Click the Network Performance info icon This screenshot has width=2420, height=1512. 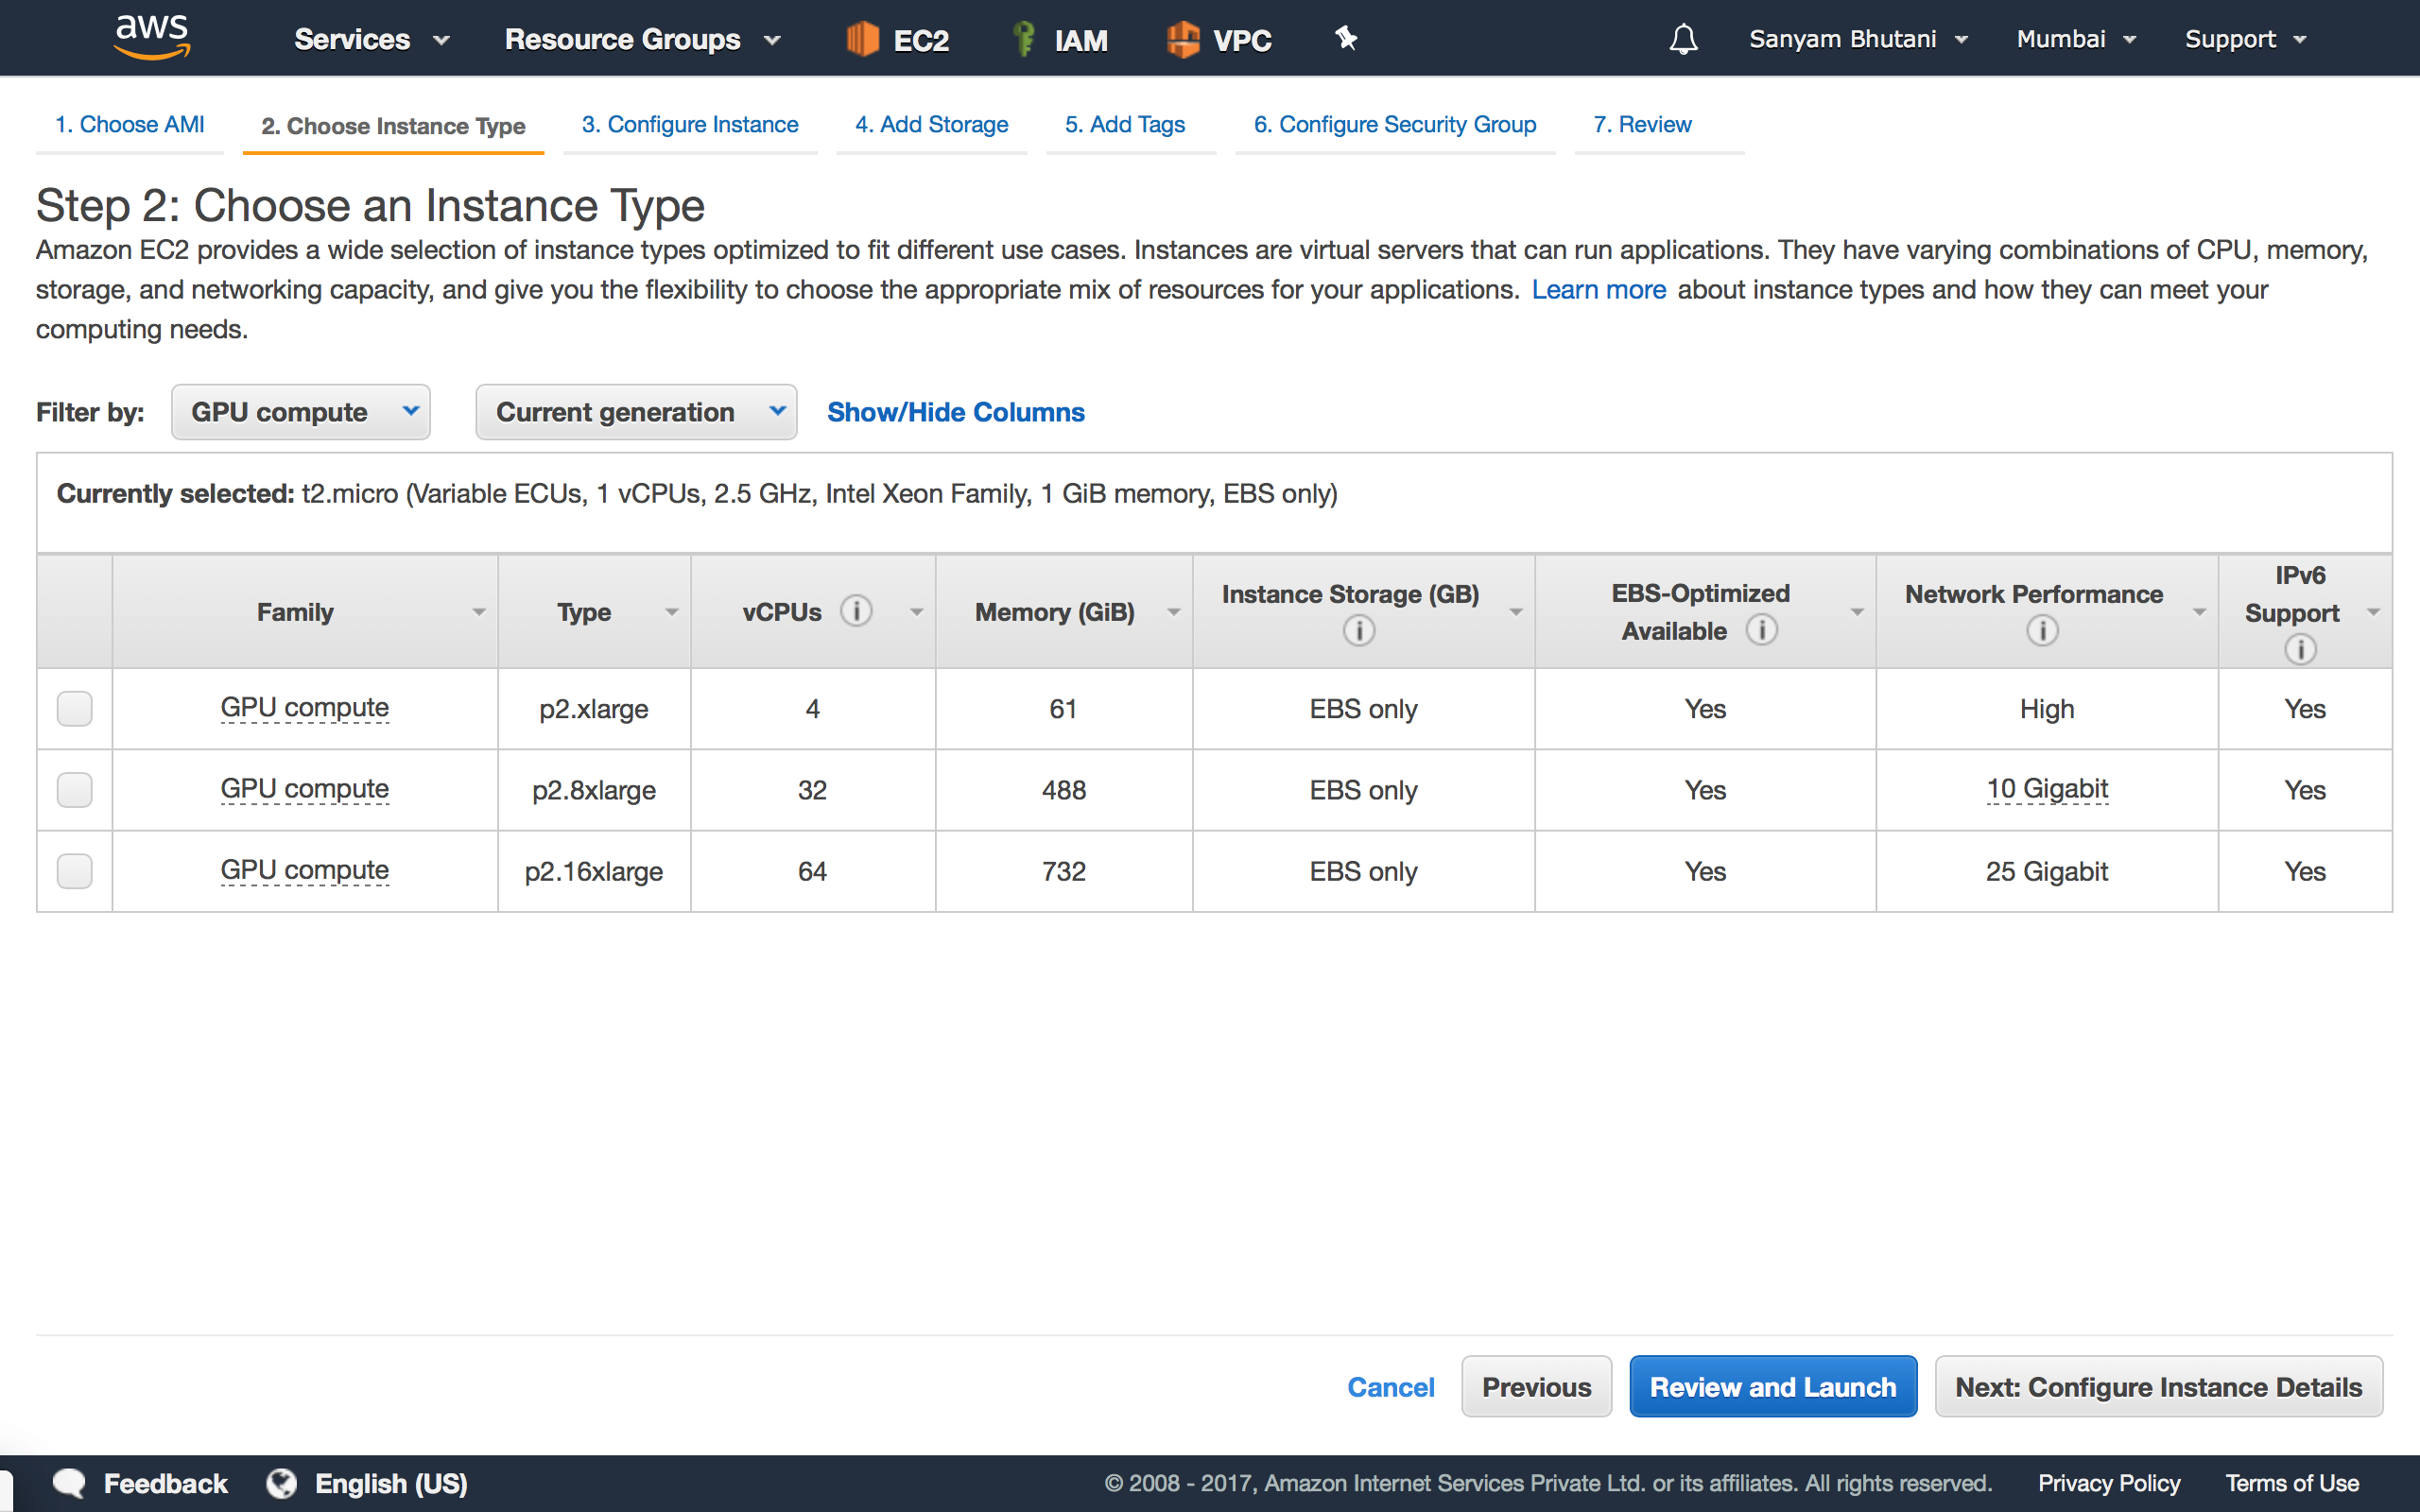[2041, 631]
